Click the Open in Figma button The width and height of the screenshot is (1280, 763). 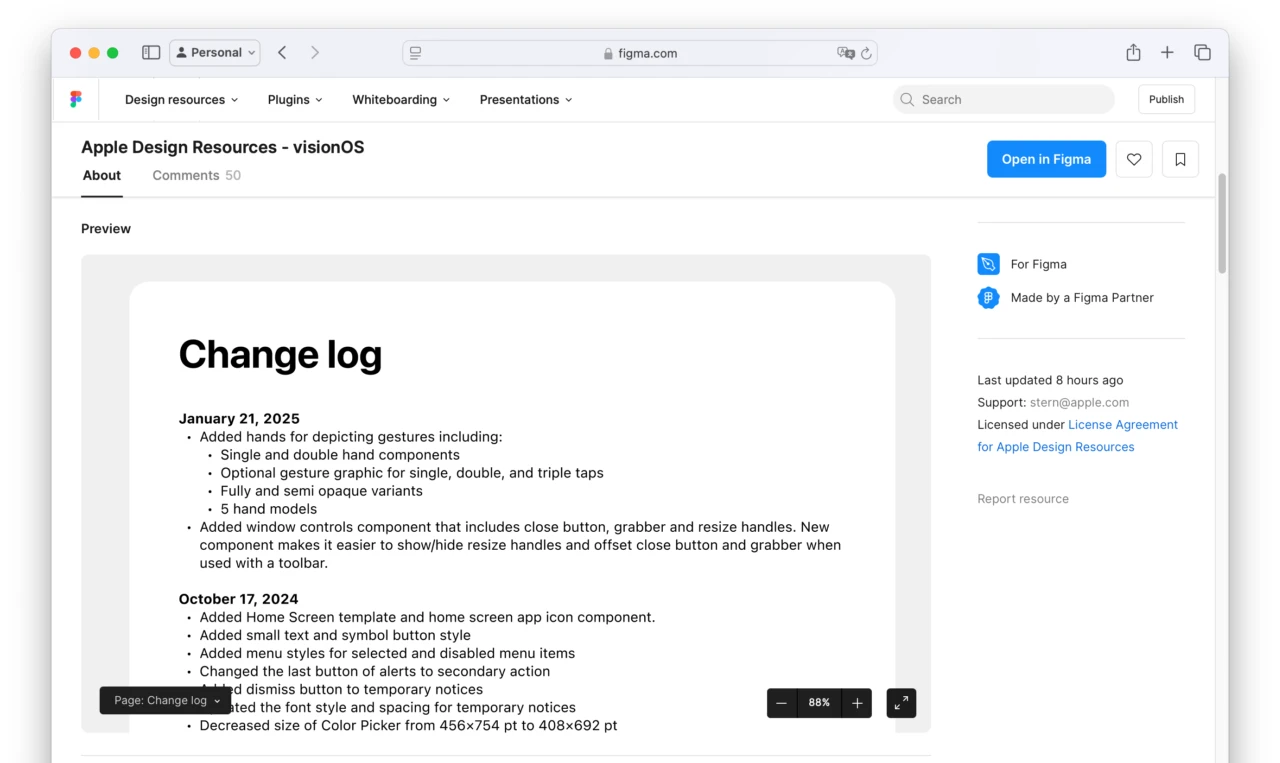click(1046, 159)
